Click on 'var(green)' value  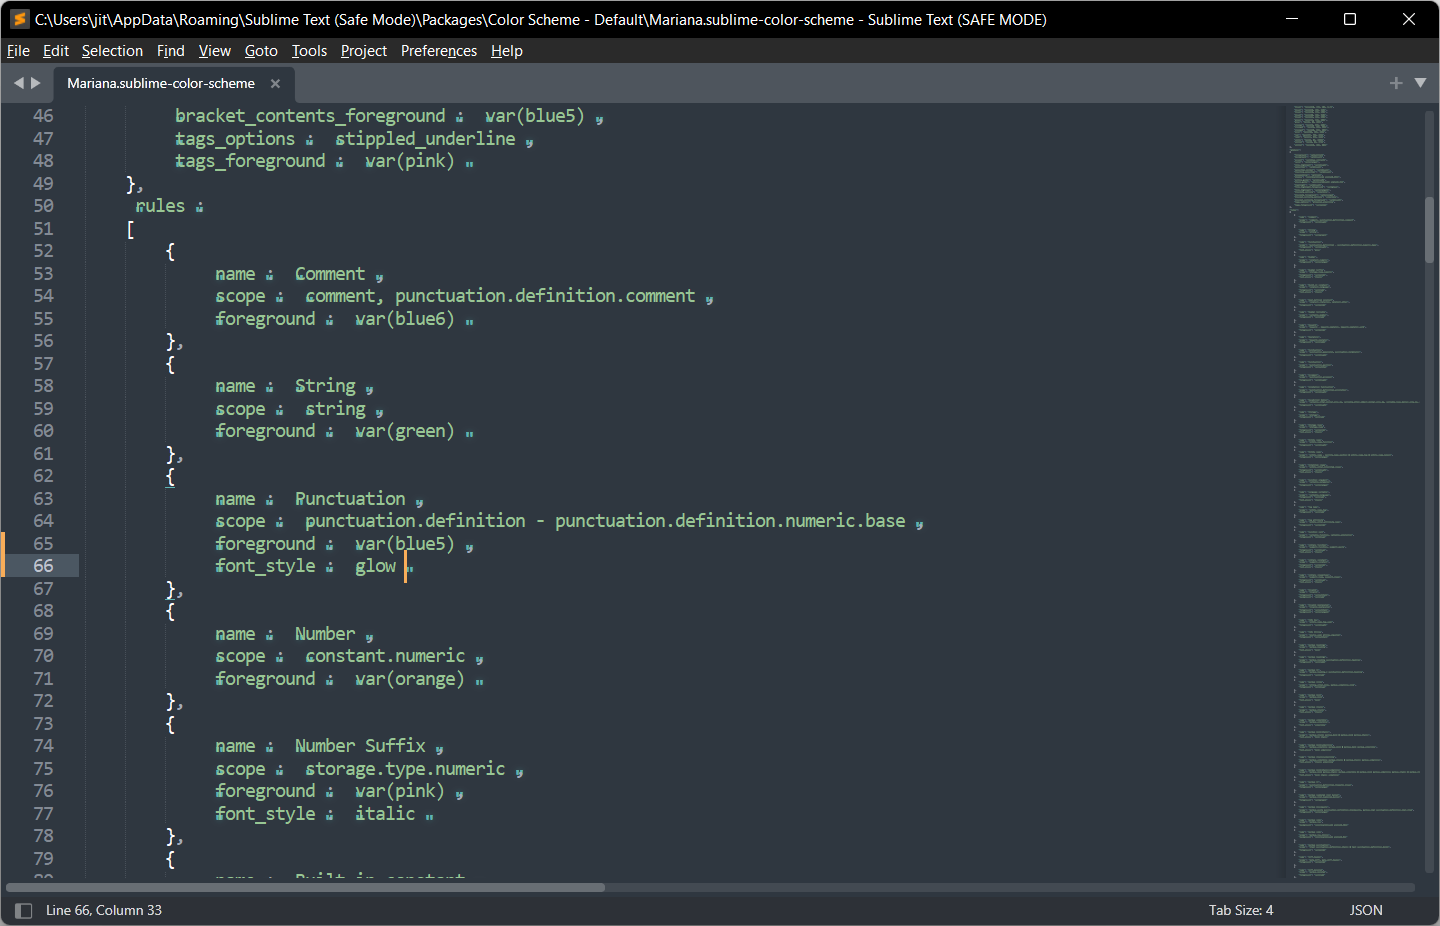click(404, 431)
